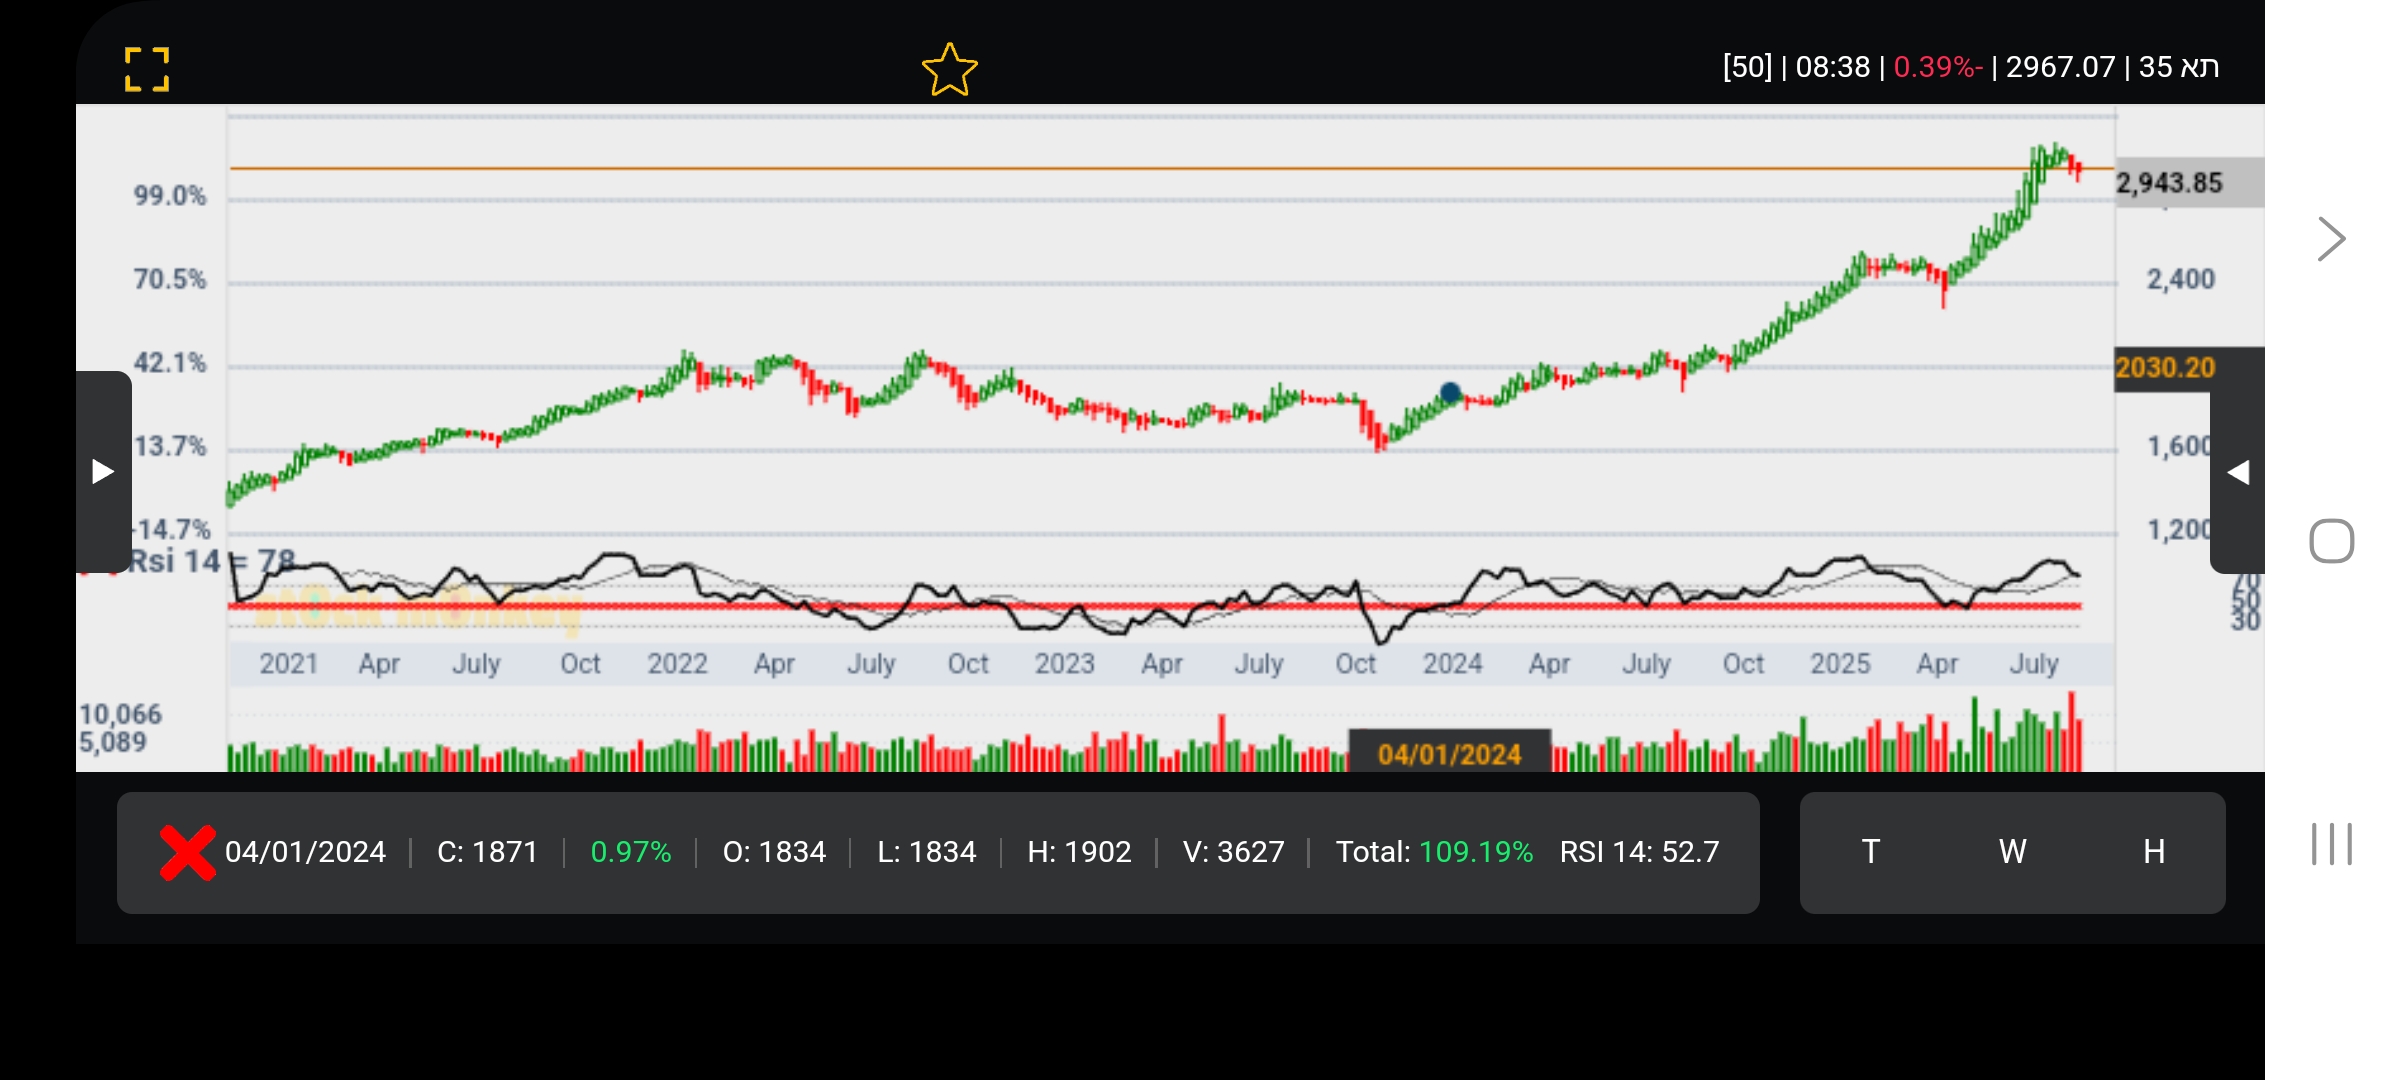Click the index header text at top right
This screenshot has height=1080, width=2400.
pyautogui.click(x=1970, y=67)
